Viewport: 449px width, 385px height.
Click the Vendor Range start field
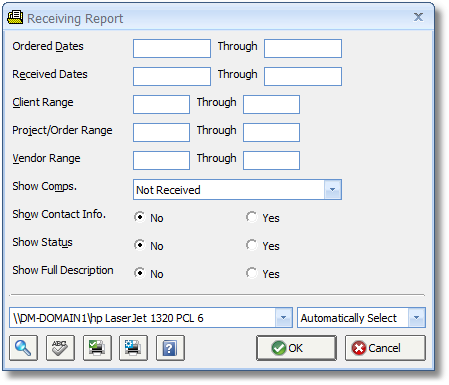[161, 160]
